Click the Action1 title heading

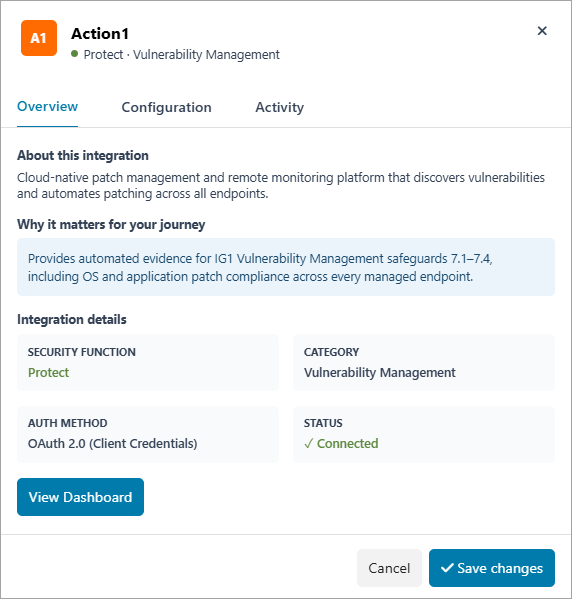[x=100, y=34]
